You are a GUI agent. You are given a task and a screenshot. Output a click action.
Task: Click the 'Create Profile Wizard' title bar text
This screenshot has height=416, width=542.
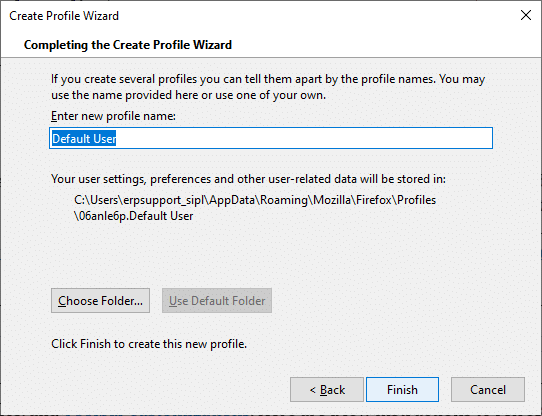click(64, 16)
